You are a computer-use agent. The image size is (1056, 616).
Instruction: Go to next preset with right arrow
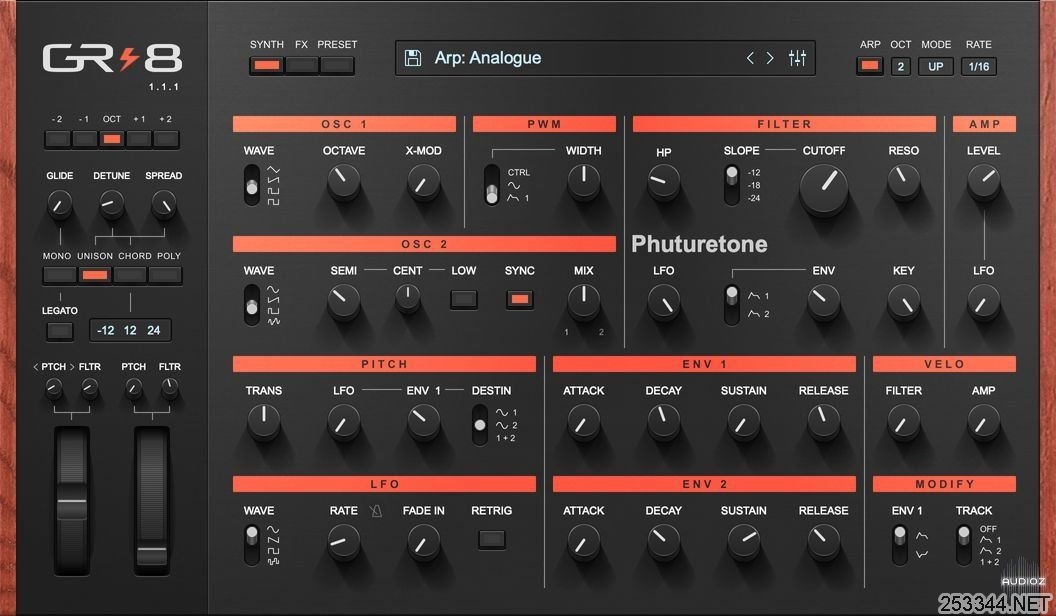click(770, 58)
